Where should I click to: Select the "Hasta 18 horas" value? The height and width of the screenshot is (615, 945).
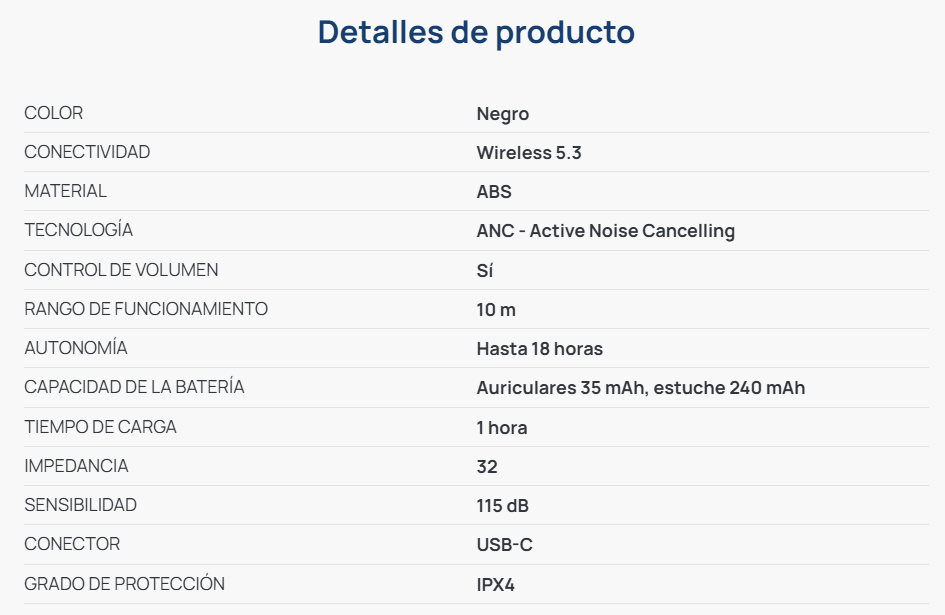click(x=540, y=349)
